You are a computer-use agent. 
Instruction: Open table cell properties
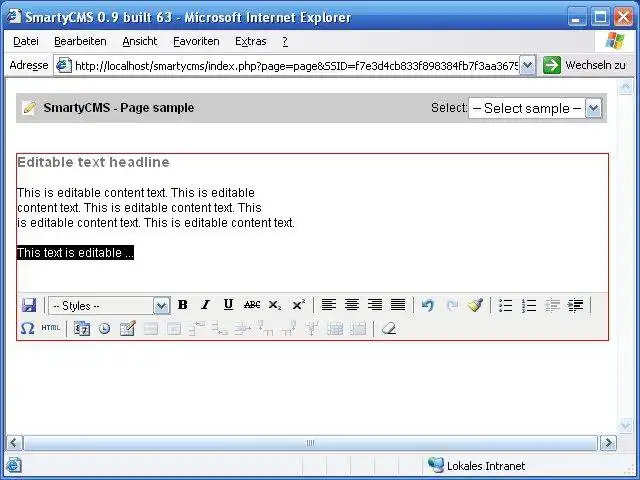pos(174,328)
